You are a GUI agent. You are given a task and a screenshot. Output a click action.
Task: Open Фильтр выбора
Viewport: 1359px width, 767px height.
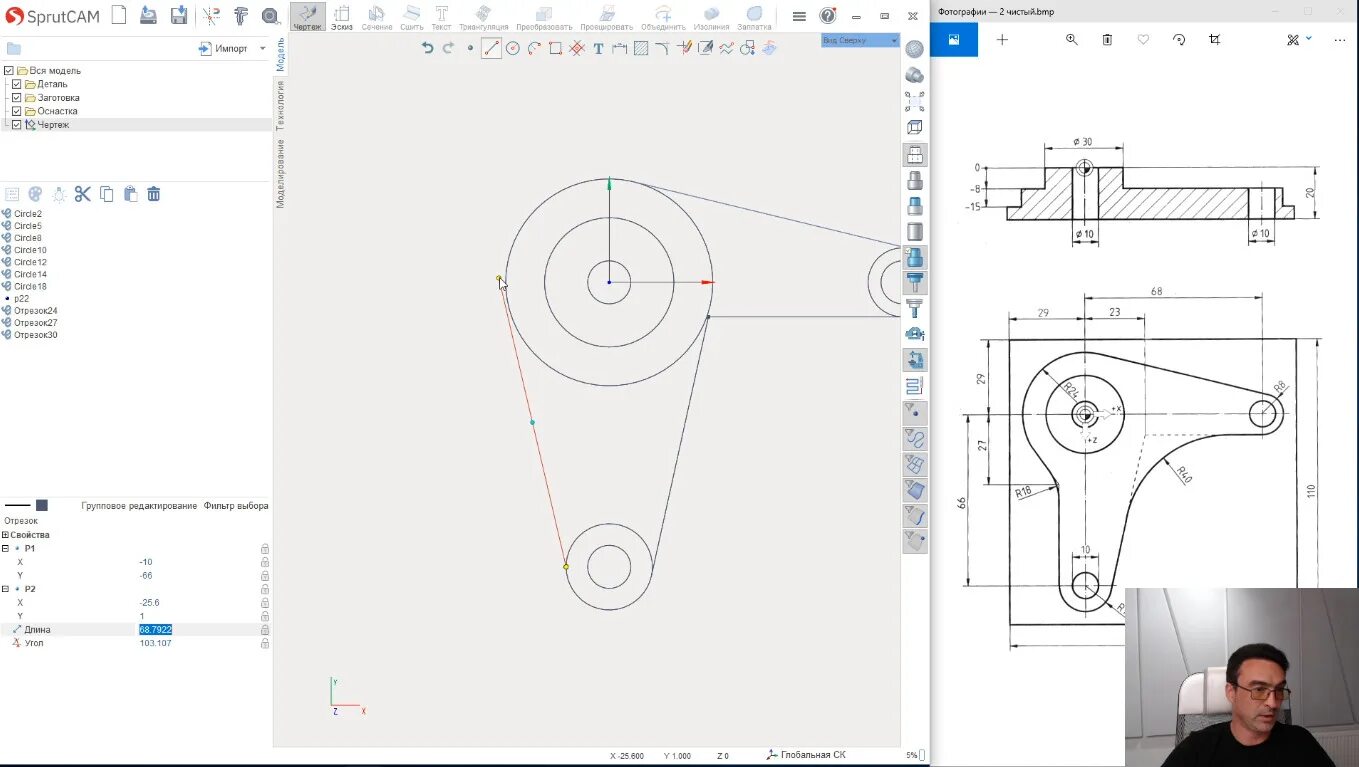click(236, 506)
